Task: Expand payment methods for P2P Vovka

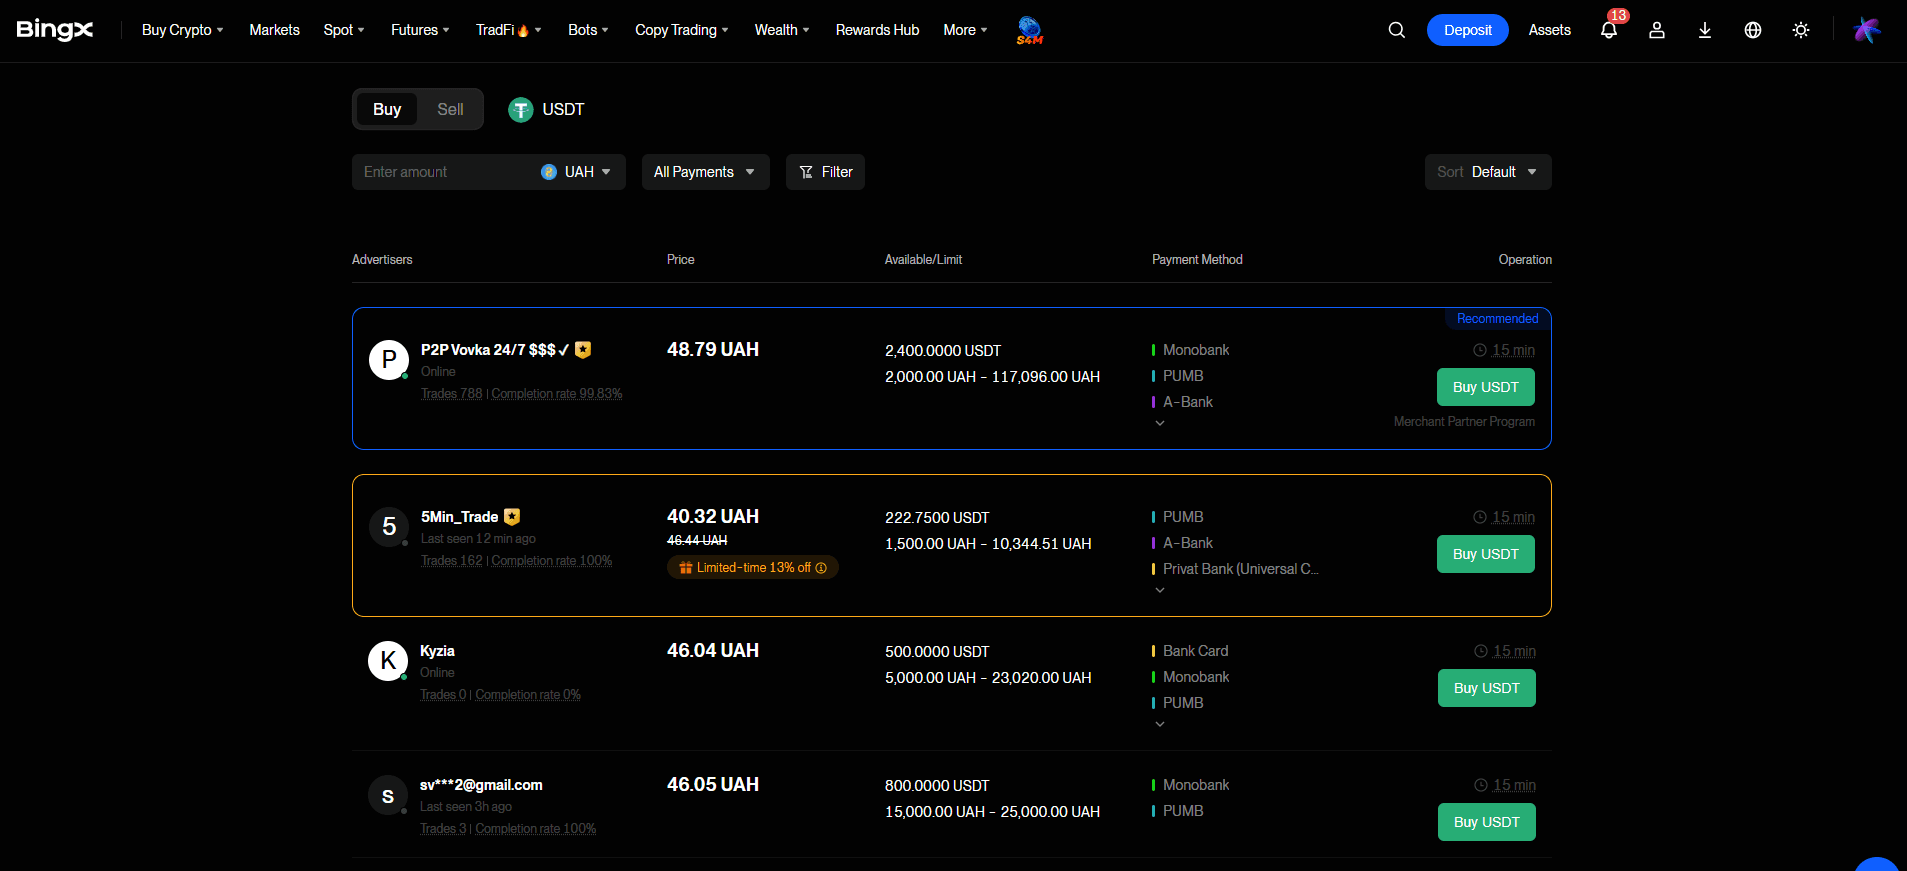Action: [1160, 423]
